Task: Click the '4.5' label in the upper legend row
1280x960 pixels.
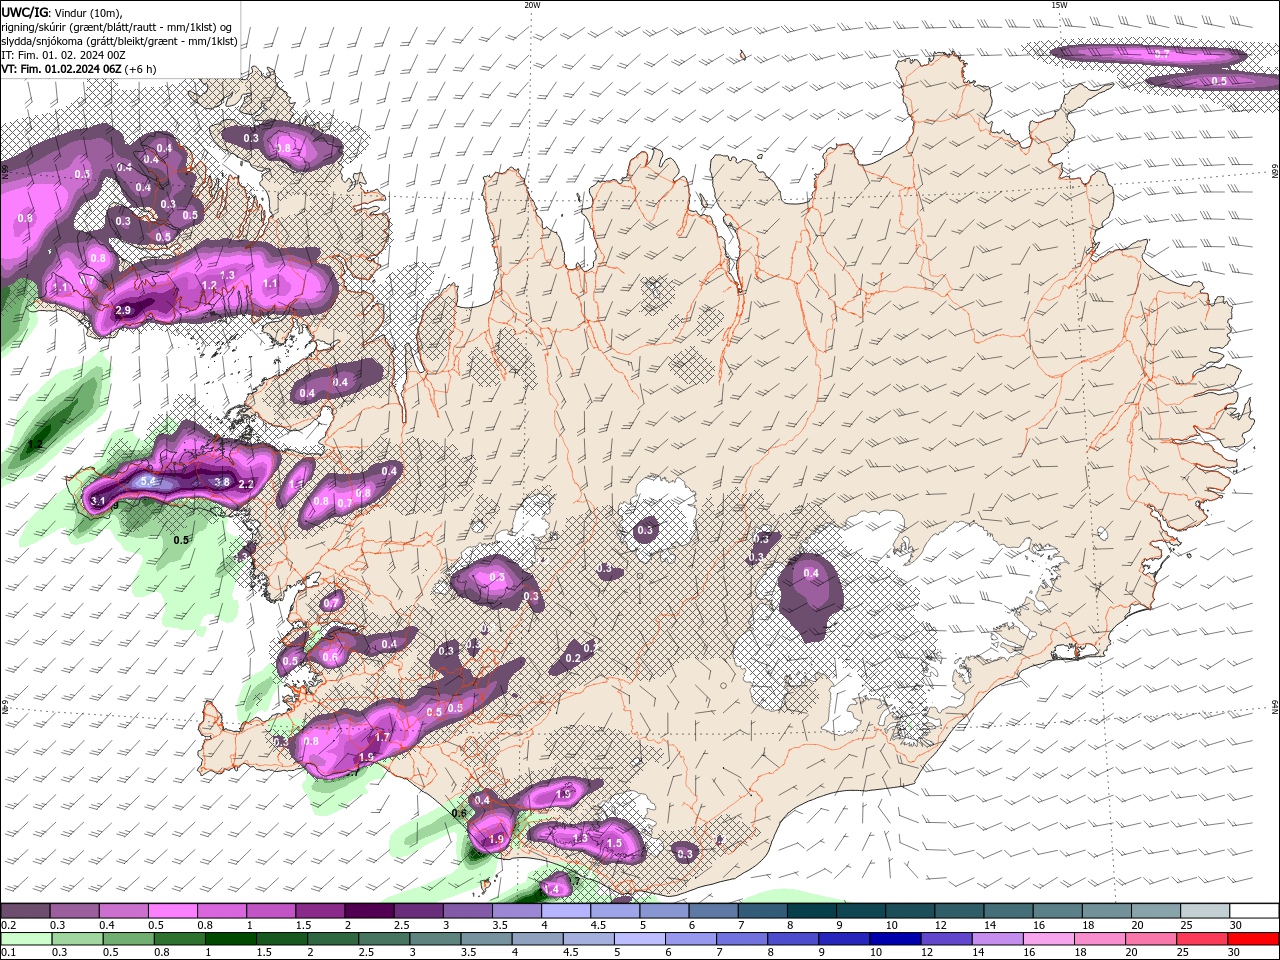Action: click(598, 925)
